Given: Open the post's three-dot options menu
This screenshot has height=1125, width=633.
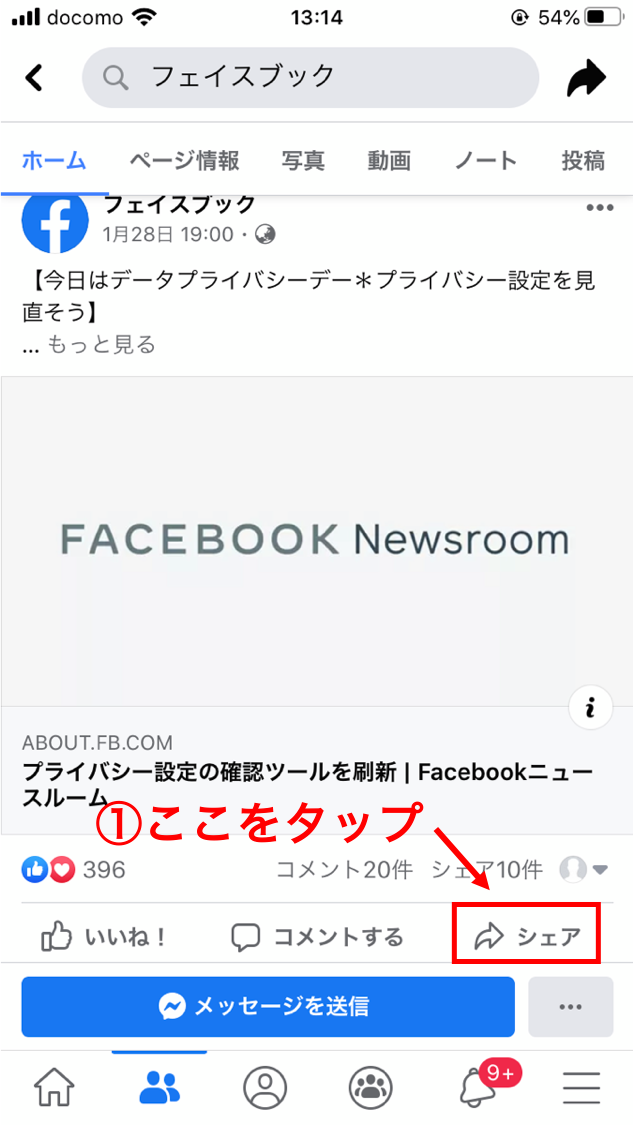Looking at the screenshot, I should click(600, 208).
